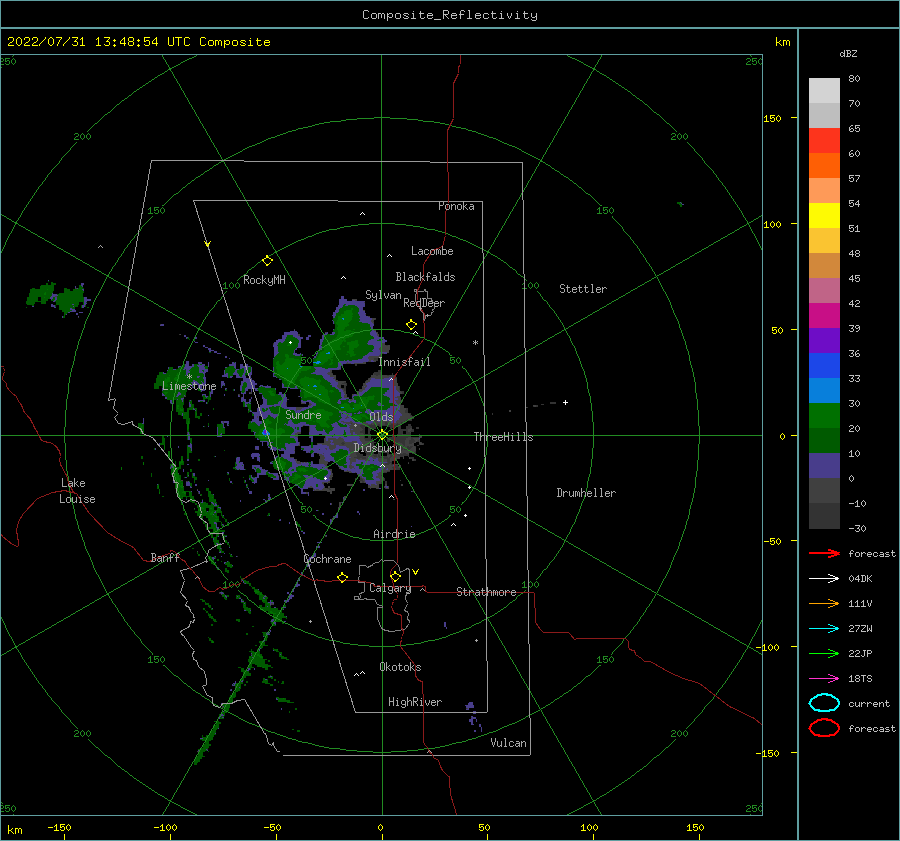Click the lightest gray swatch near 80 dBZ
This screenshot has width=900, height=841.
tap(824, 91)
